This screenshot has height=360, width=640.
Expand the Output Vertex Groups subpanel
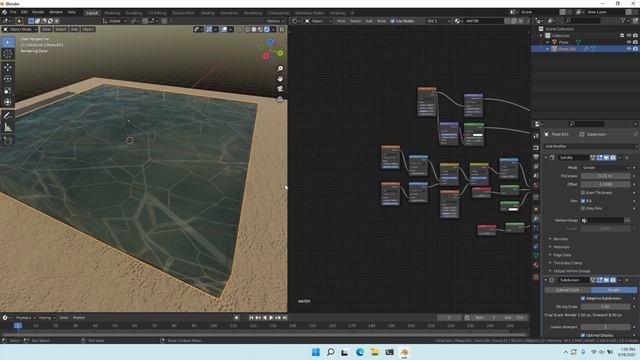(571, 271)
